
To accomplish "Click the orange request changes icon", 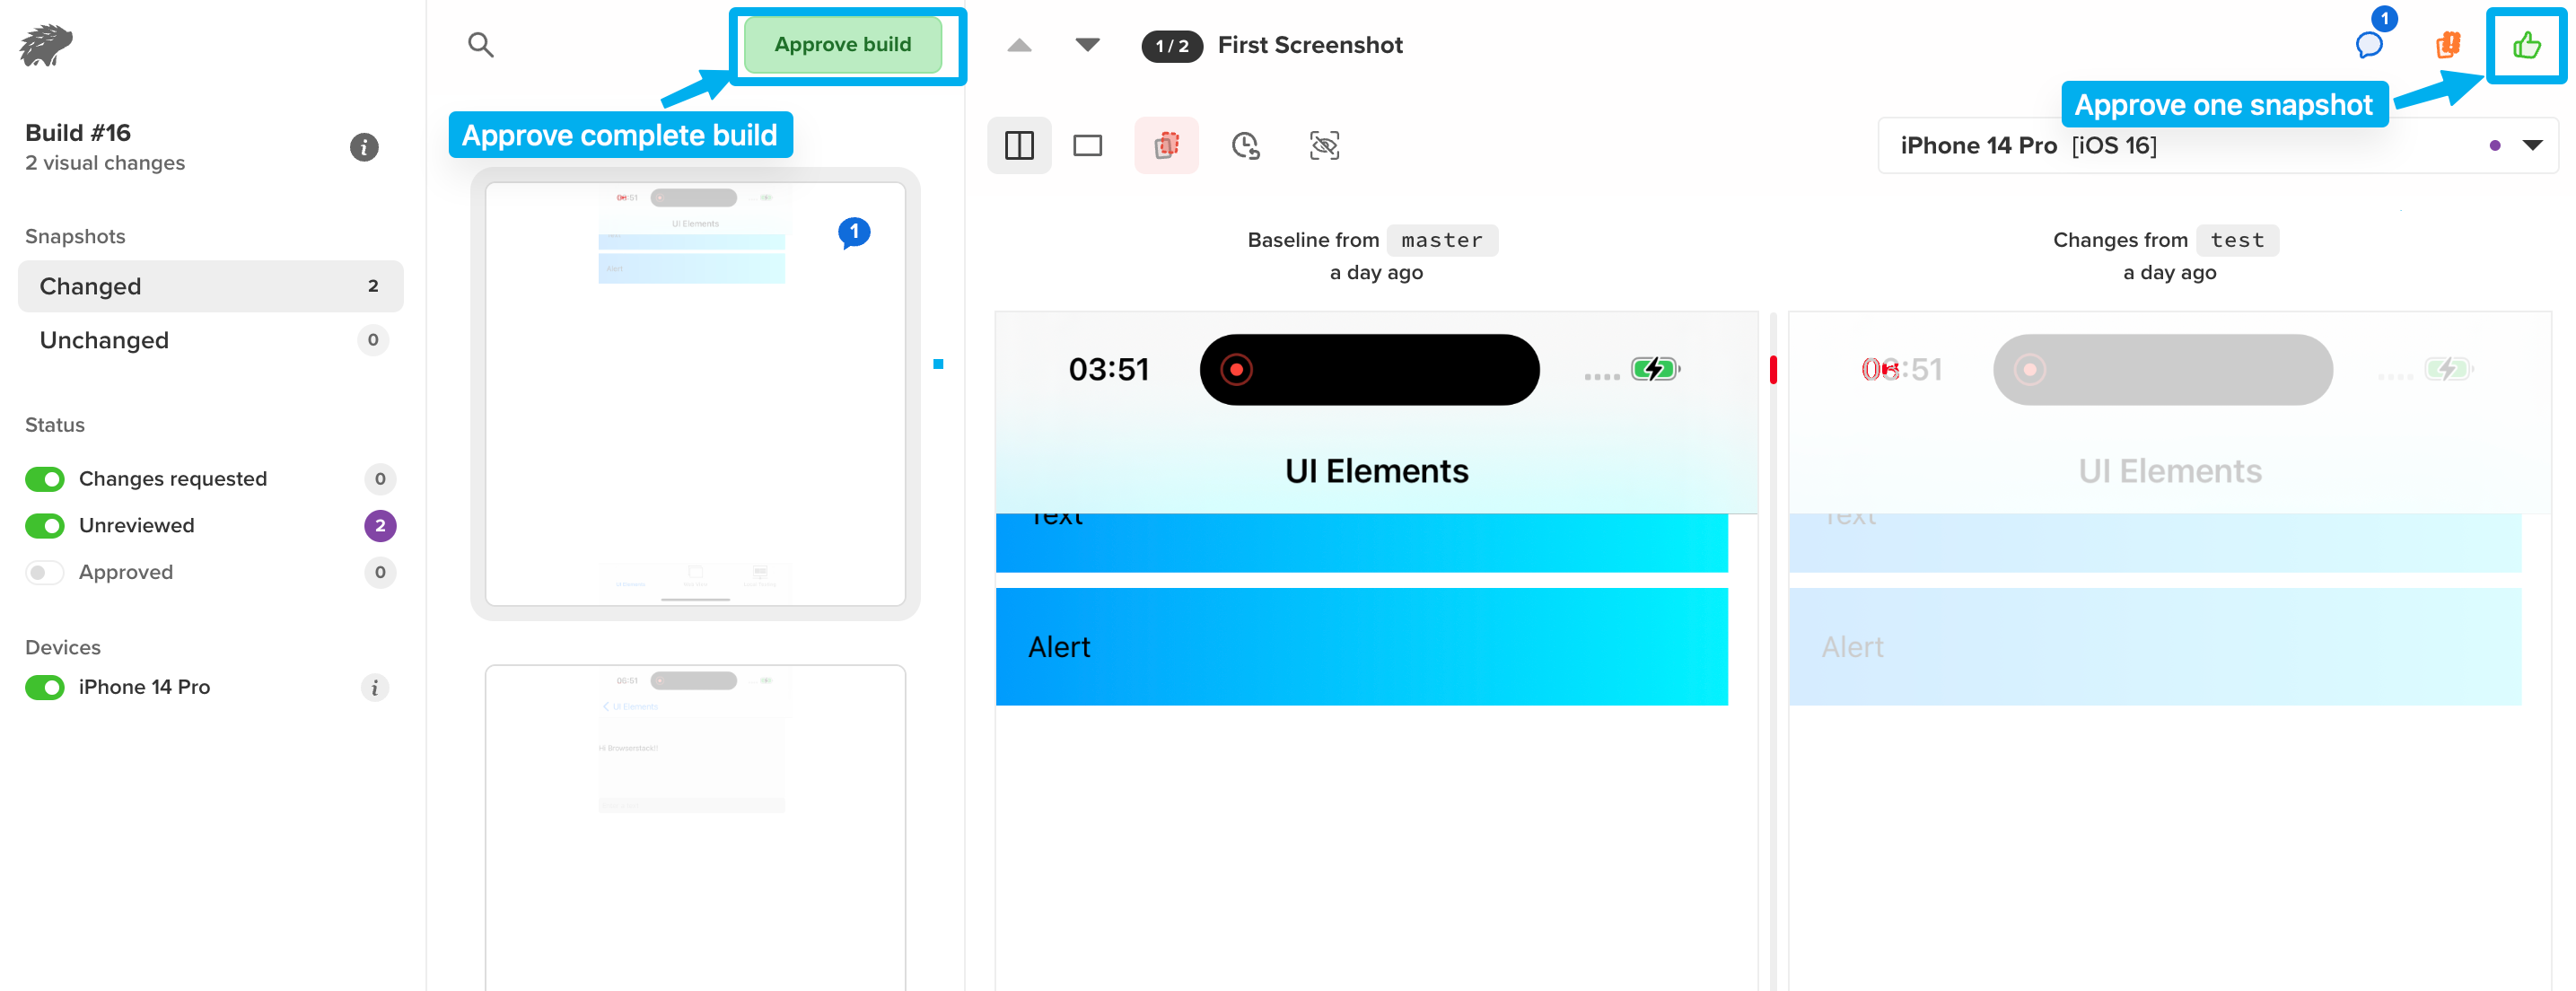I will (2447, 44).
